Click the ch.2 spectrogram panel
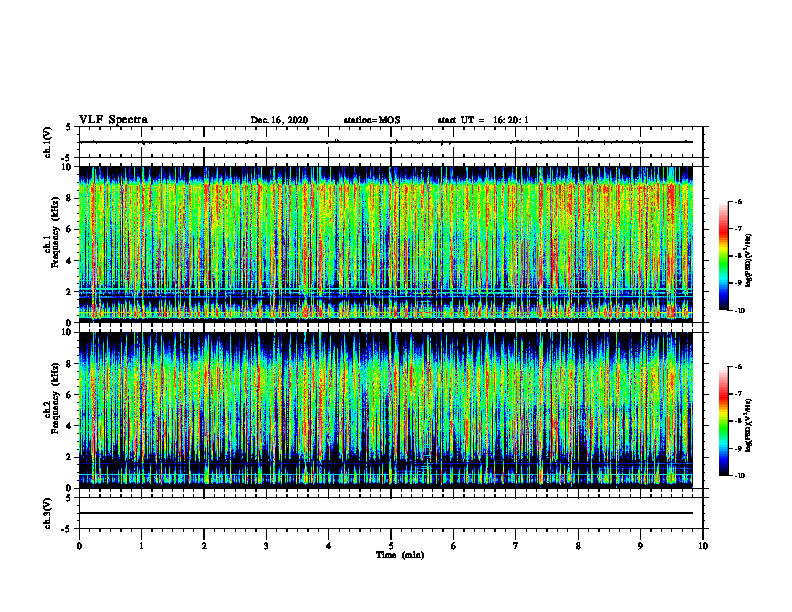Screen dimensions: 792x612 [x=386, y=410]
